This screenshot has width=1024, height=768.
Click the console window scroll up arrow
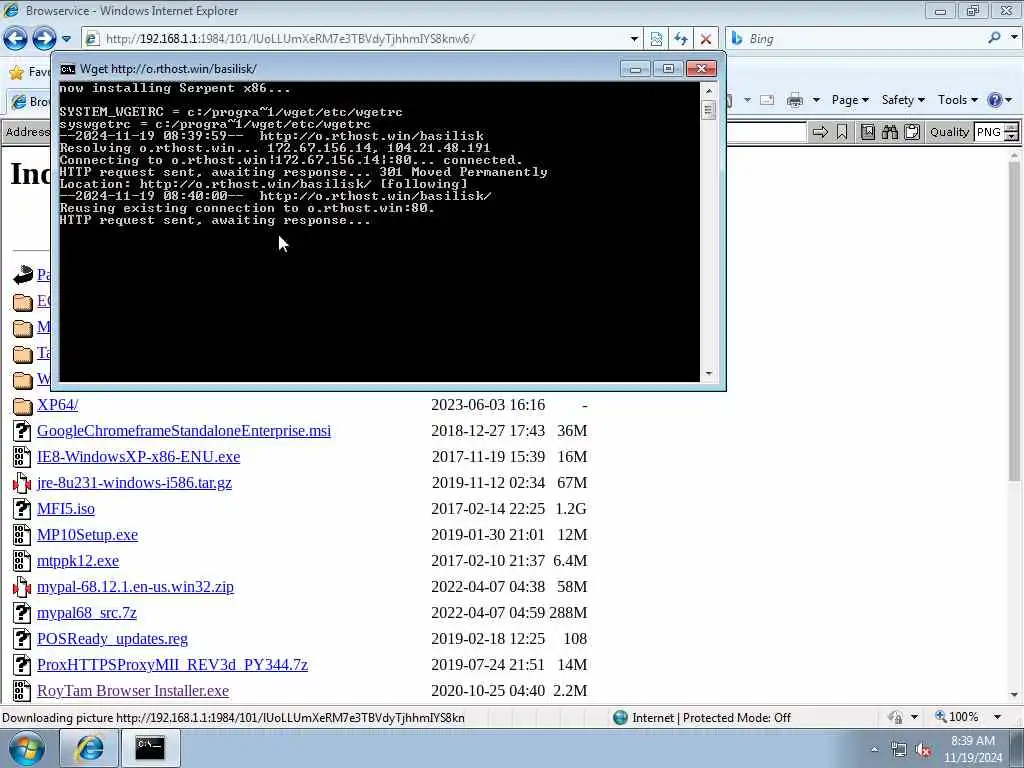coord(709,90)
